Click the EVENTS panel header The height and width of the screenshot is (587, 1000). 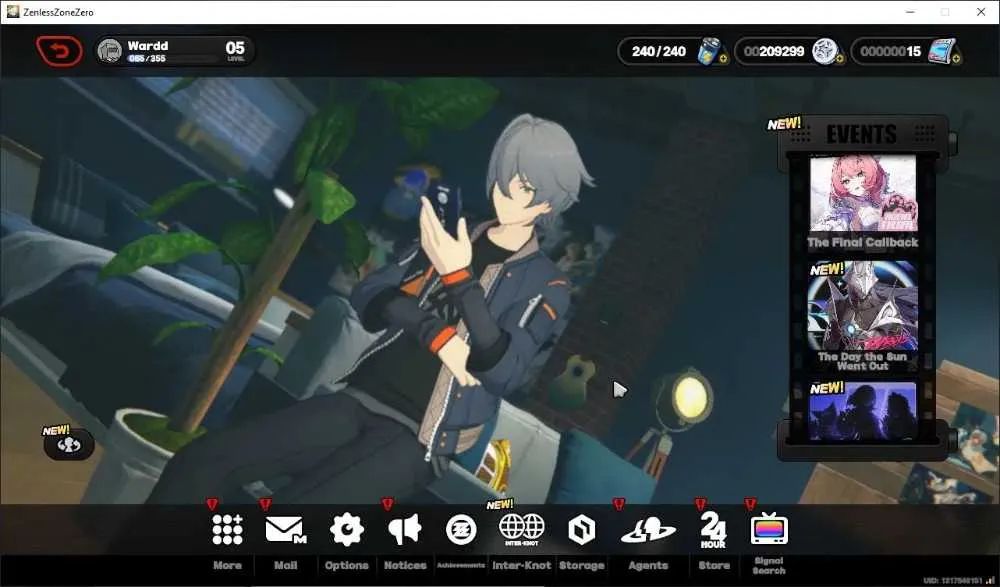click(x=861, y=134)
